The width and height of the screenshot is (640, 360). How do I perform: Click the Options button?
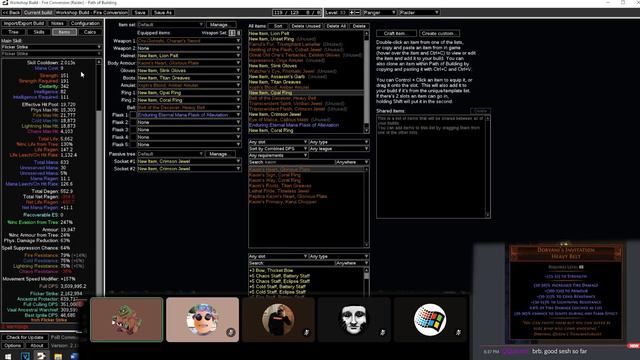[x=13, y=346]
